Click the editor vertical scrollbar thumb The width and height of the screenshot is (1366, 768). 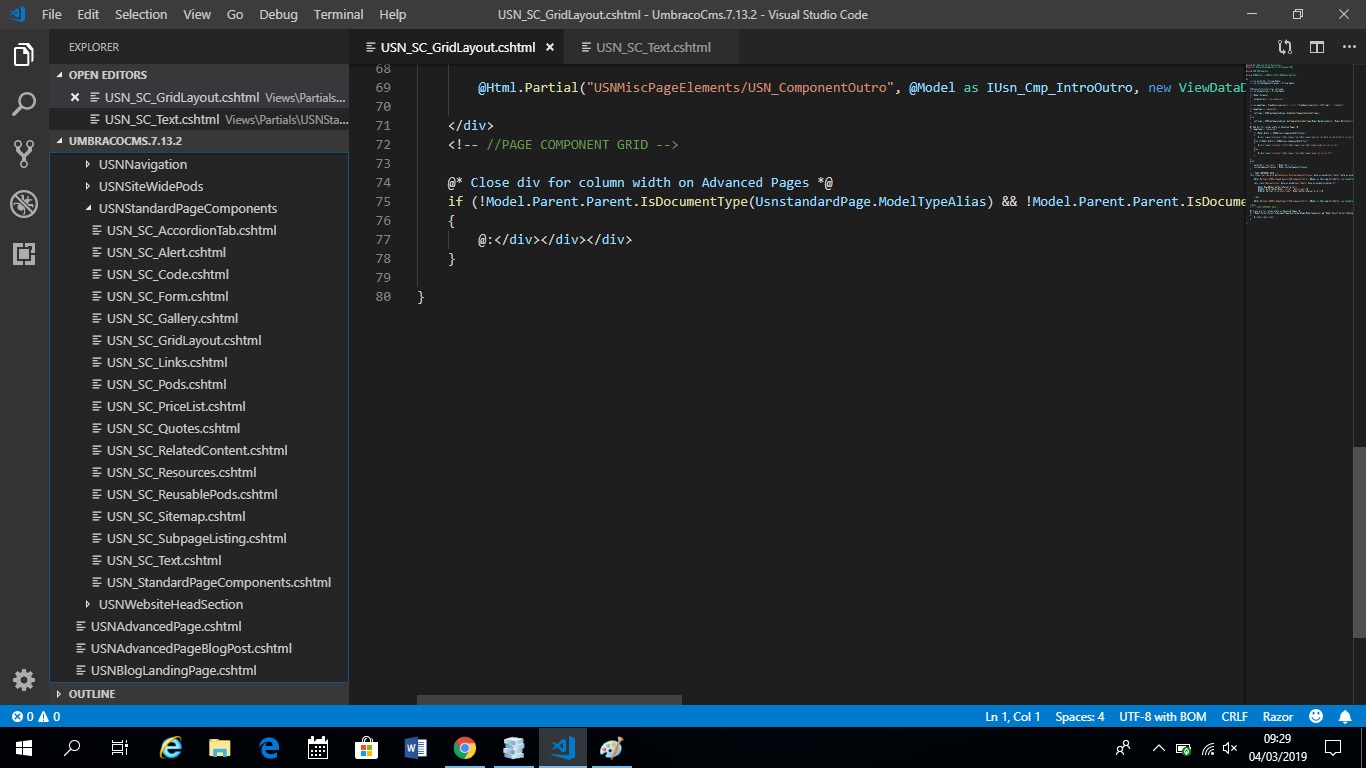coord(1359,542)
